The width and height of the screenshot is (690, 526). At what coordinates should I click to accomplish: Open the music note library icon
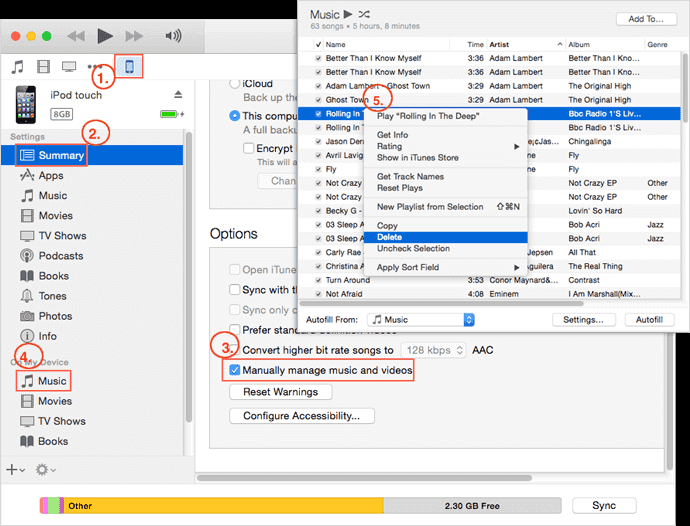[17, 67]
